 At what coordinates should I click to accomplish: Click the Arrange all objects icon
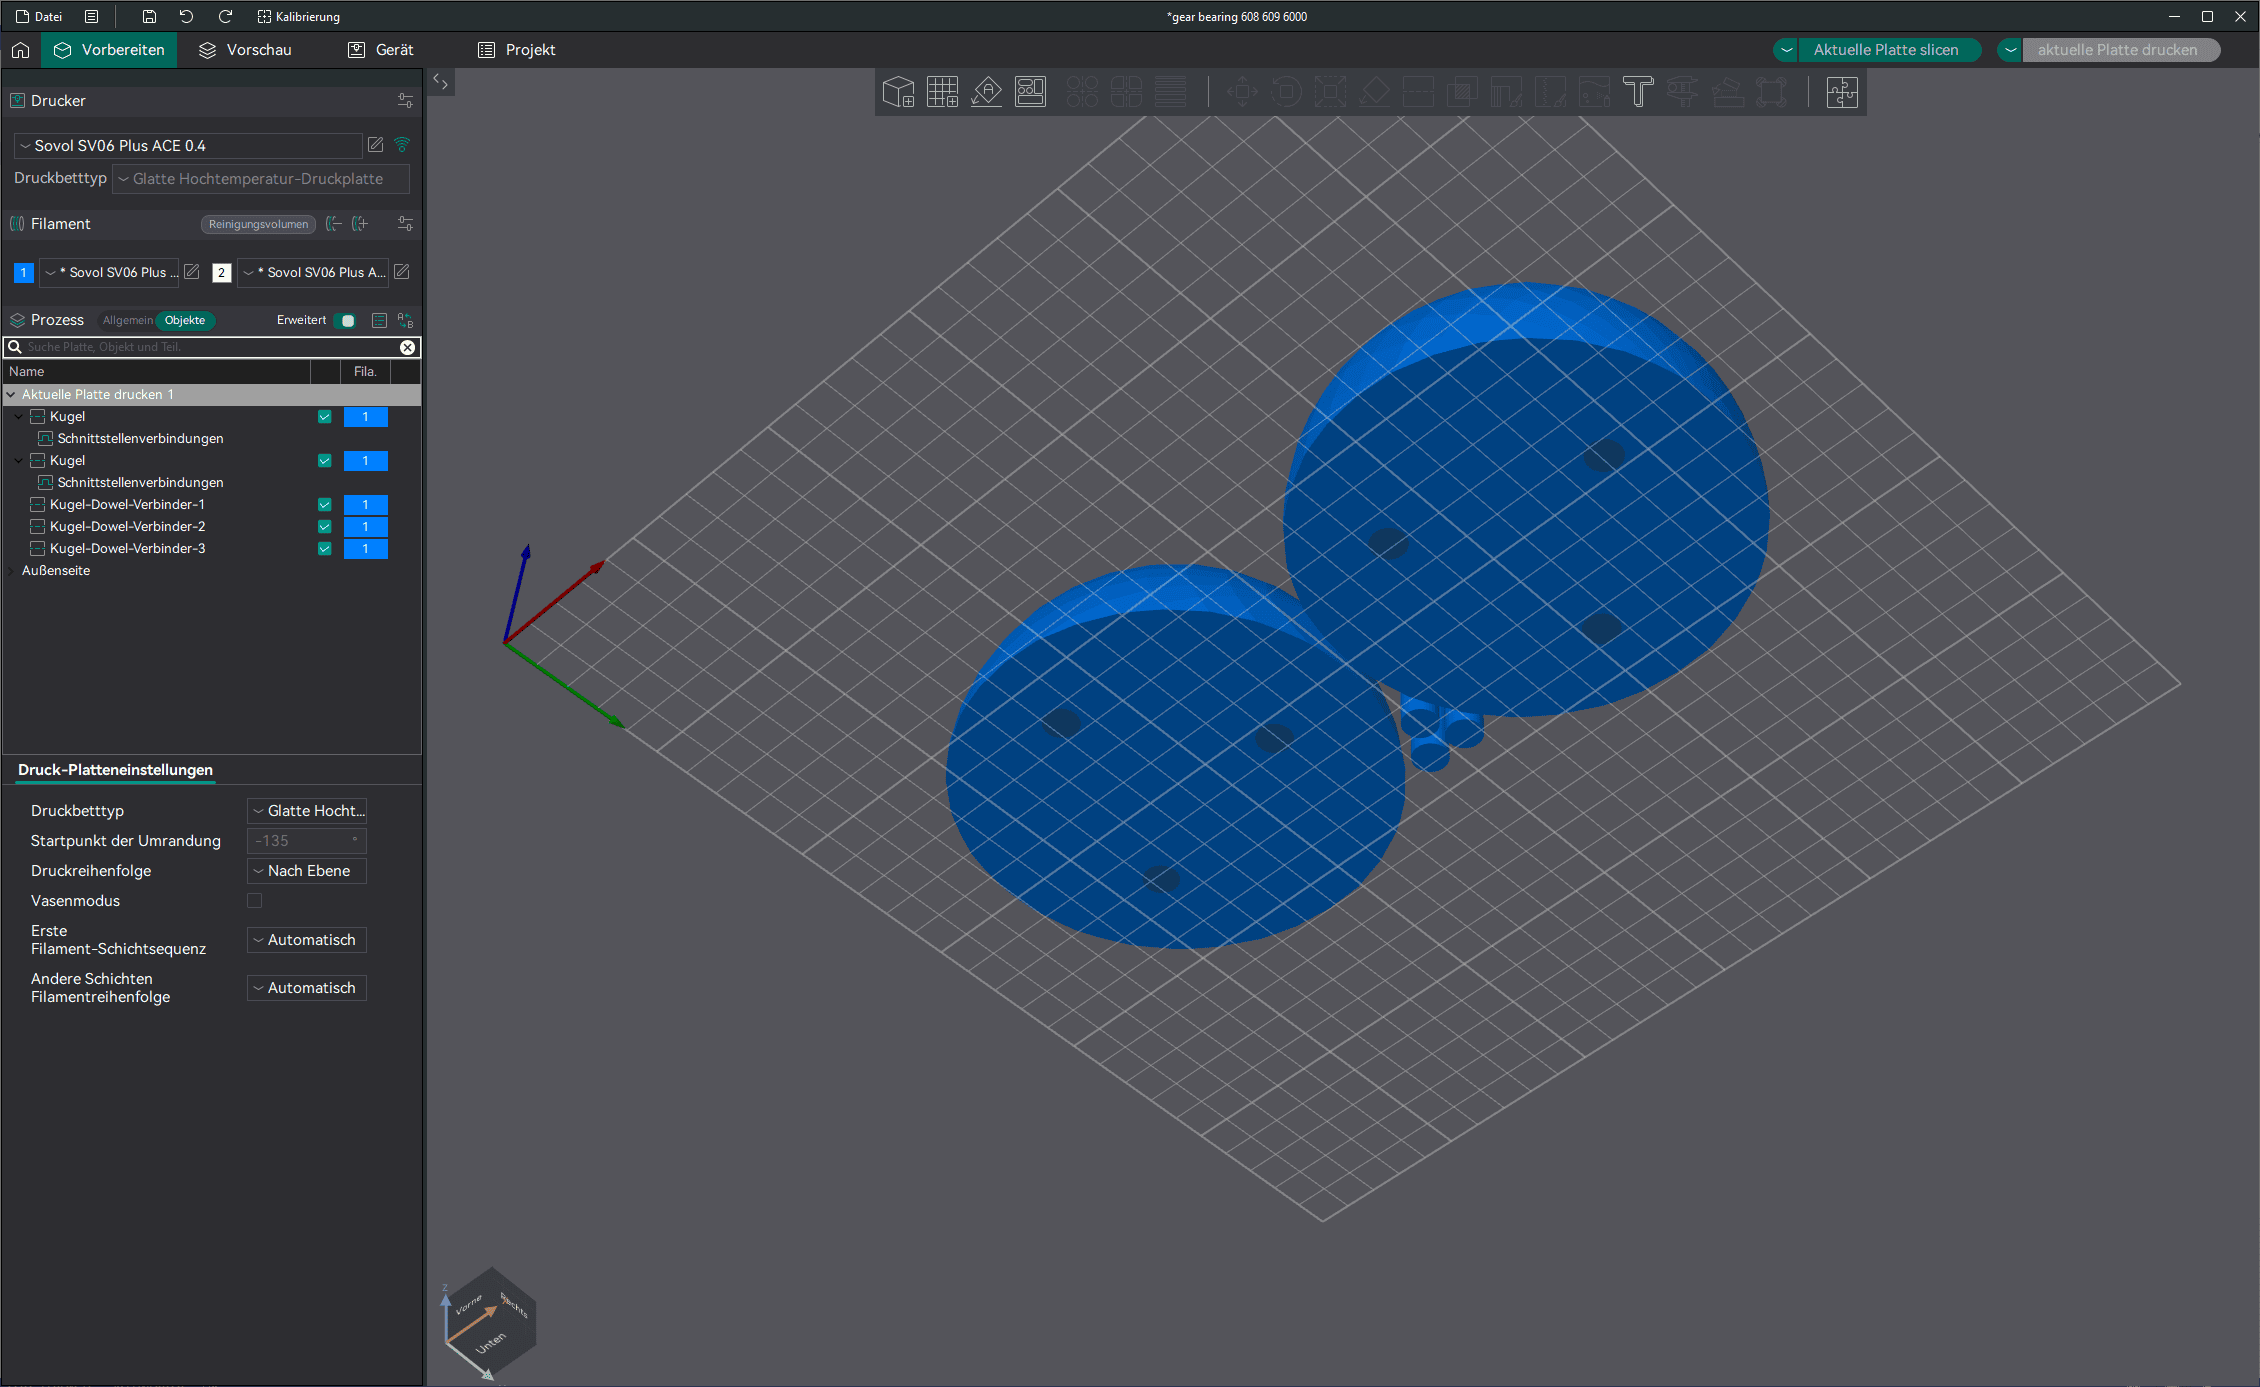click(1030, 92)
